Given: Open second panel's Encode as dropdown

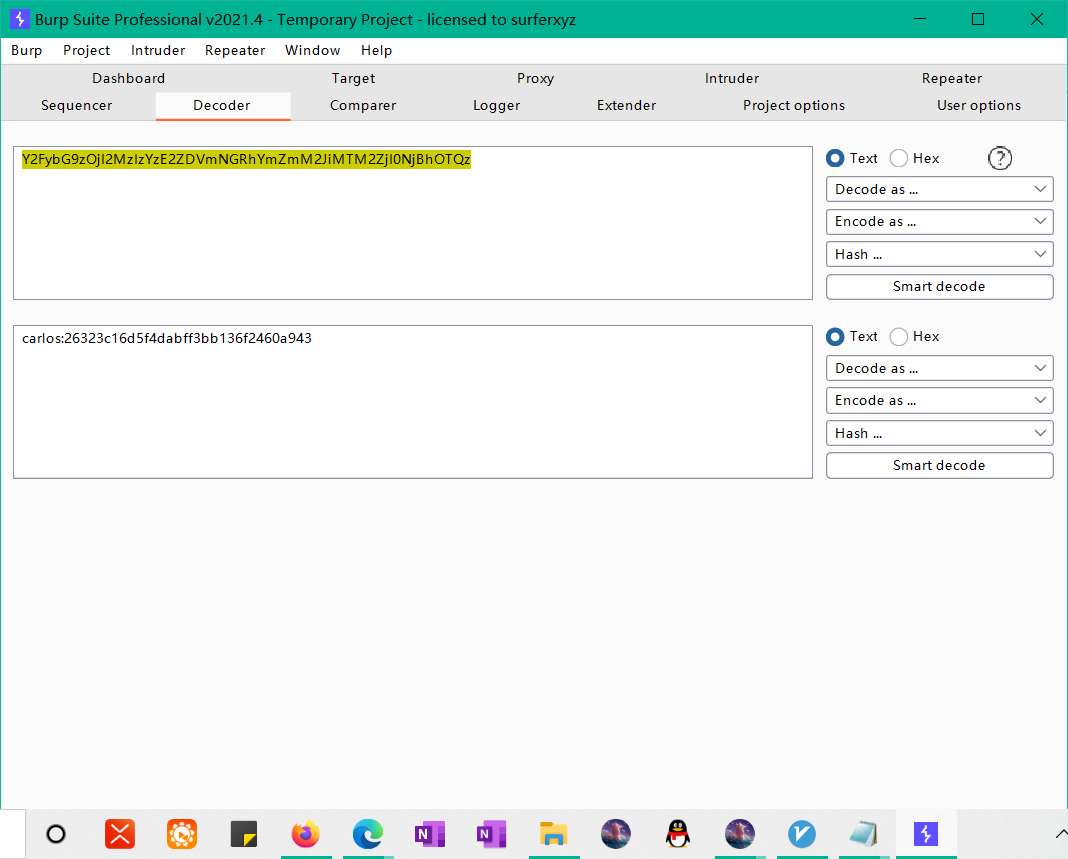Looking at the screenshot, I should (x=939, y=401).
